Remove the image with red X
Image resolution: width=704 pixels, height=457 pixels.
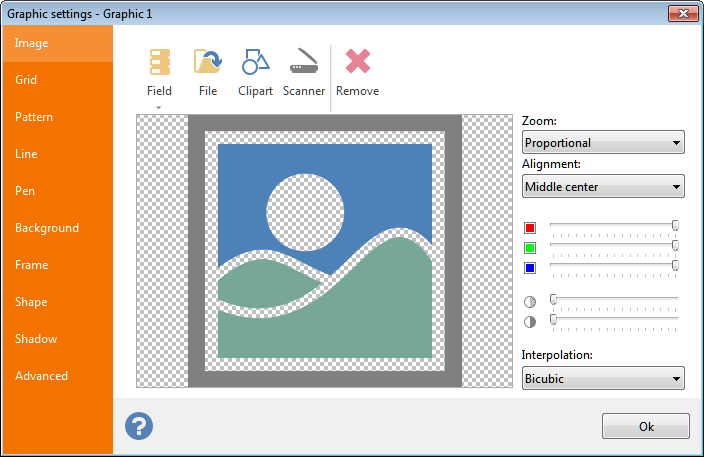tap(357, 64)
